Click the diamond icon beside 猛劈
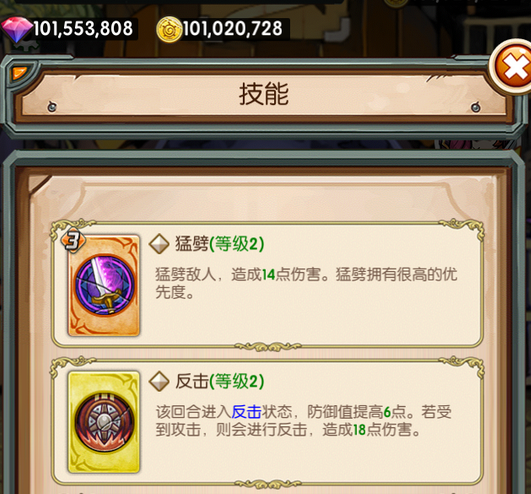 pos(159,244)
